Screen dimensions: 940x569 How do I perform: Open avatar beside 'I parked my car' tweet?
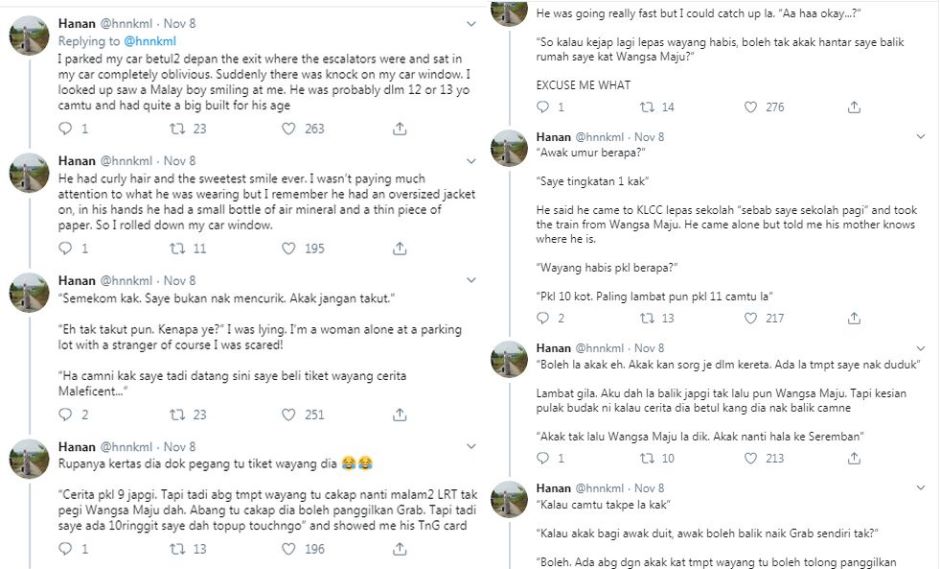30,37
